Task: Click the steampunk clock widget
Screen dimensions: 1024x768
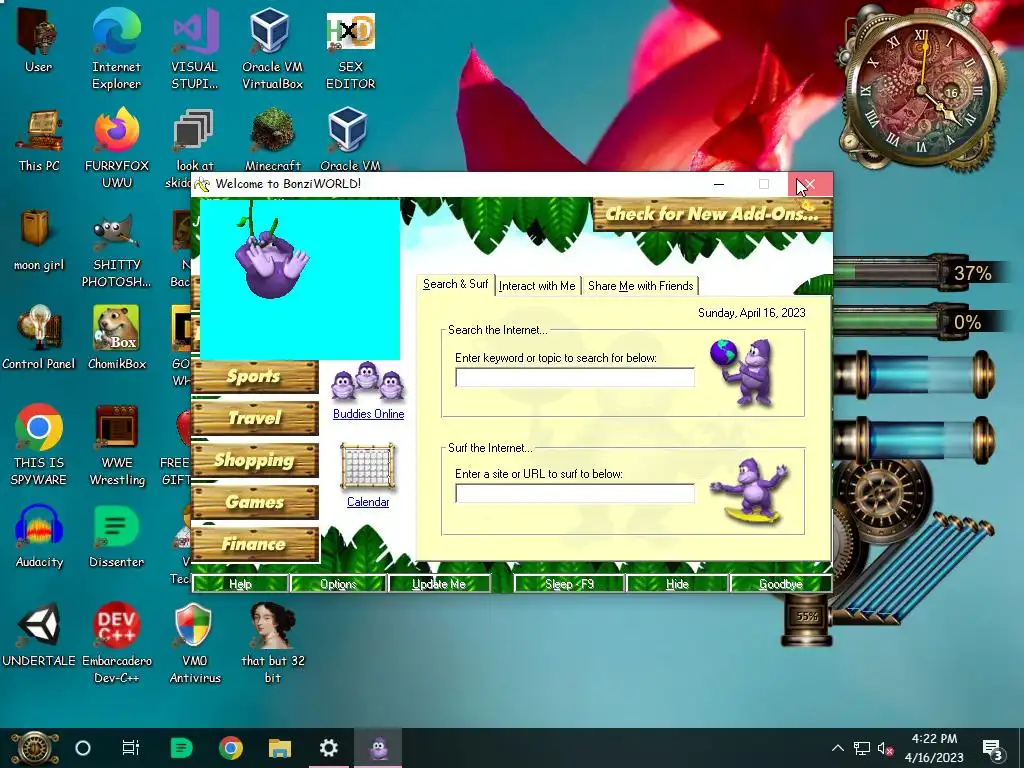Action: point(922,88)
